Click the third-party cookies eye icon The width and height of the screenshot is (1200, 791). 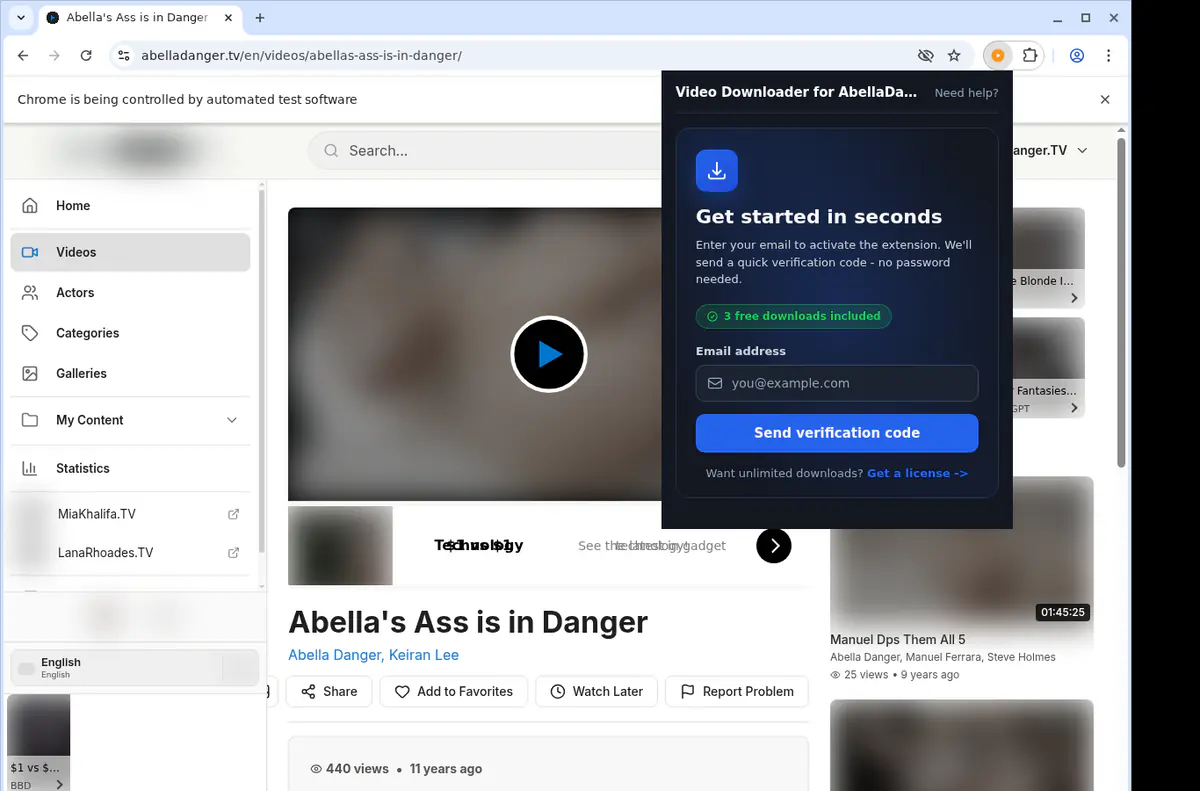click(x=925, y=56)
